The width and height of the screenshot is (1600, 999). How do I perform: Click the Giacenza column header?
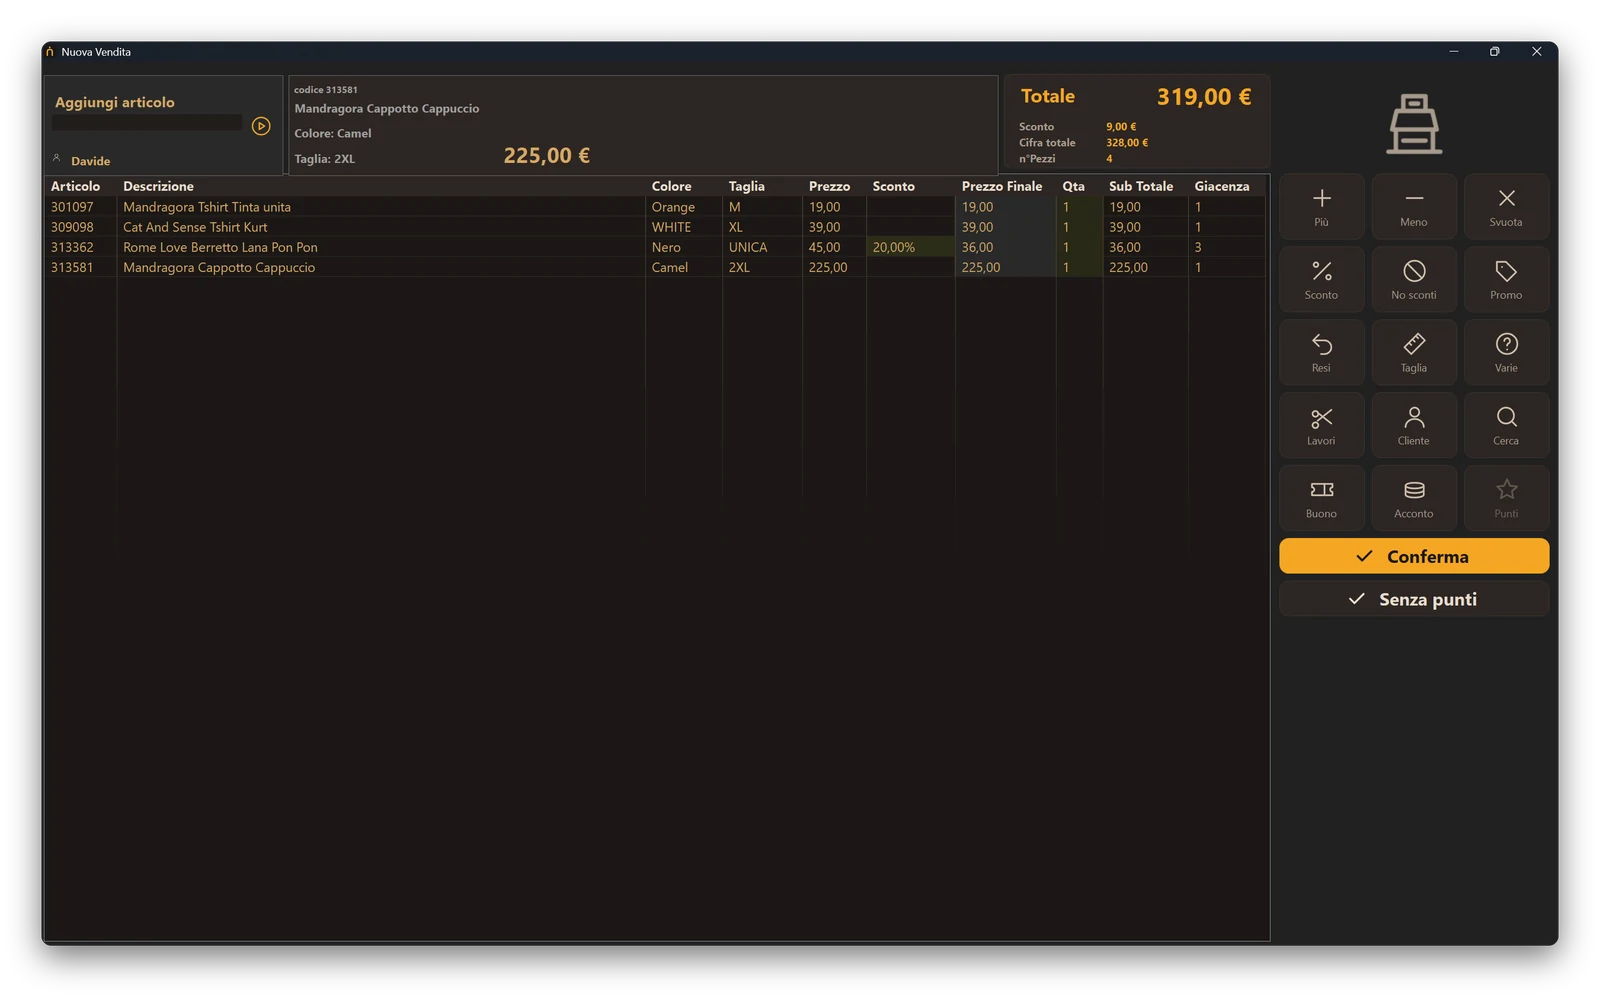coord(1221,186)
